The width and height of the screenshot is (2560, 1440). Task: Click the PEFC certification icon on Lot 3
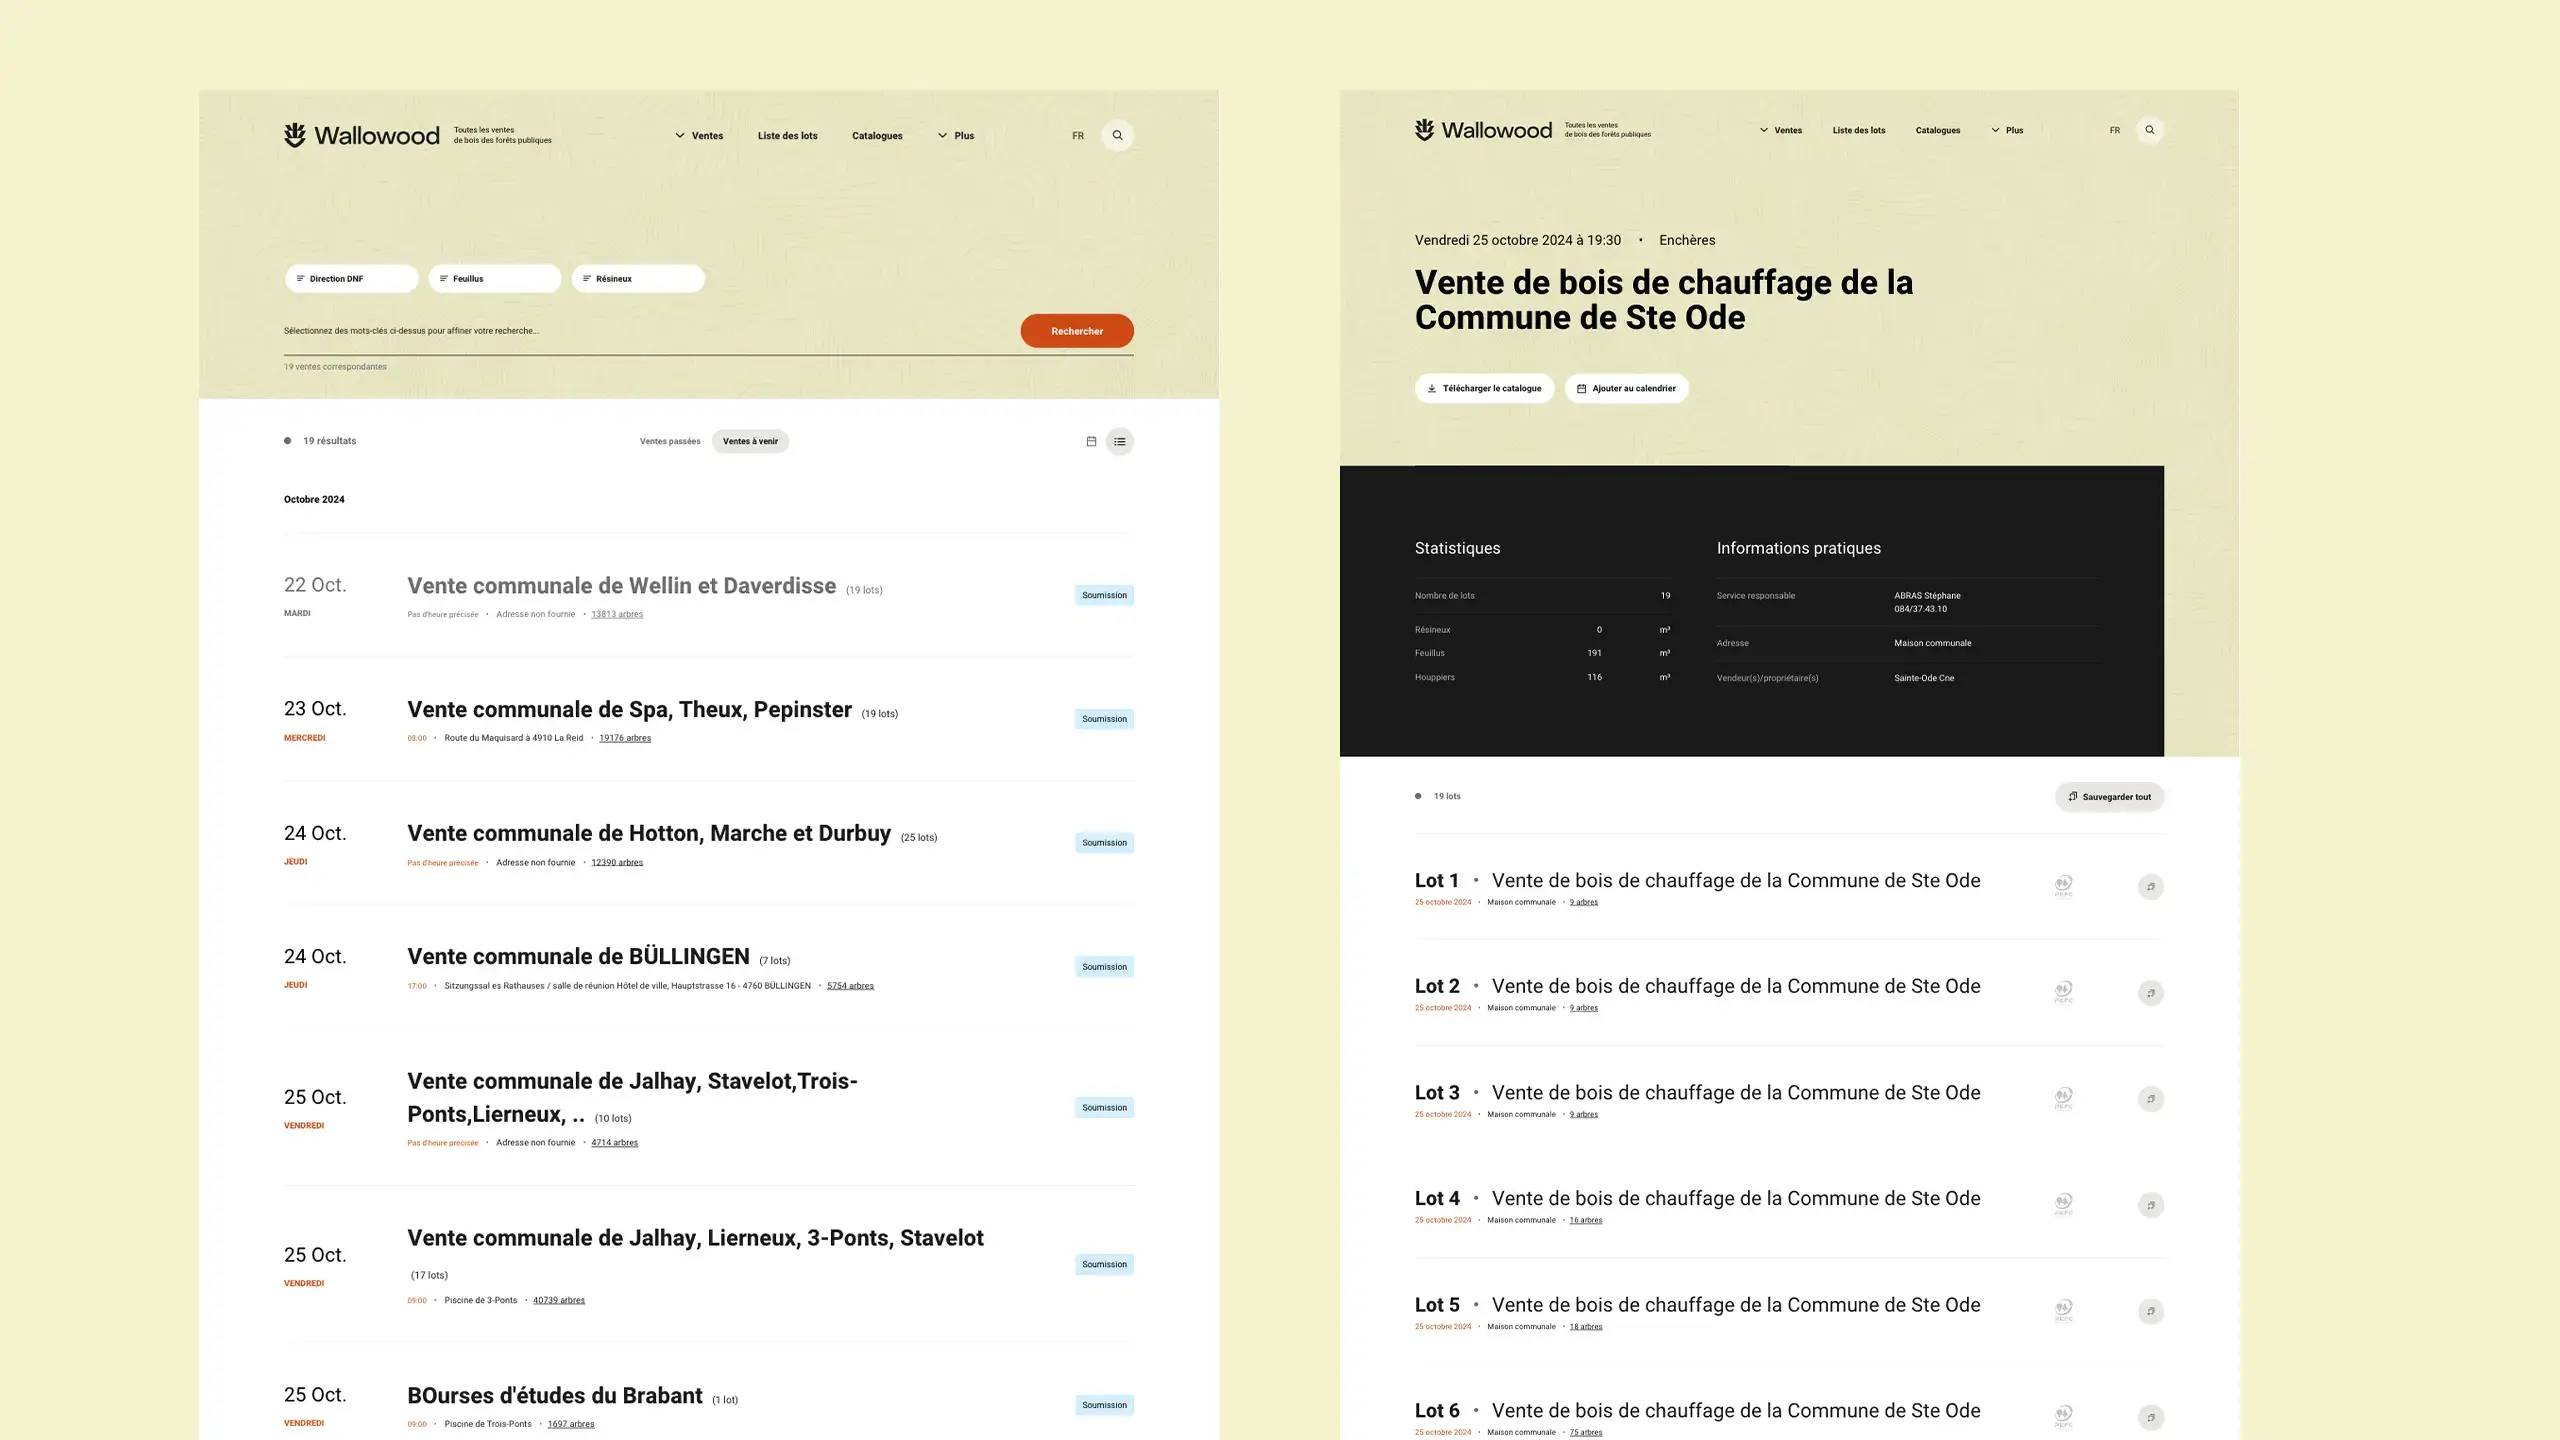click(x=2063, y=1098)
